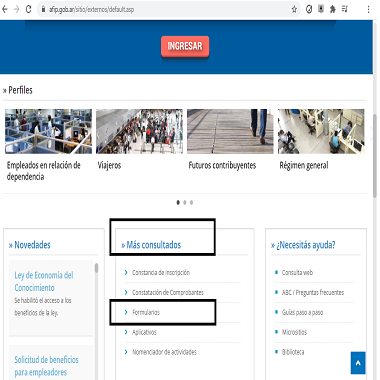Click the Más consultados heading
The image size is (380, 380).
click(x=154, y=245)
